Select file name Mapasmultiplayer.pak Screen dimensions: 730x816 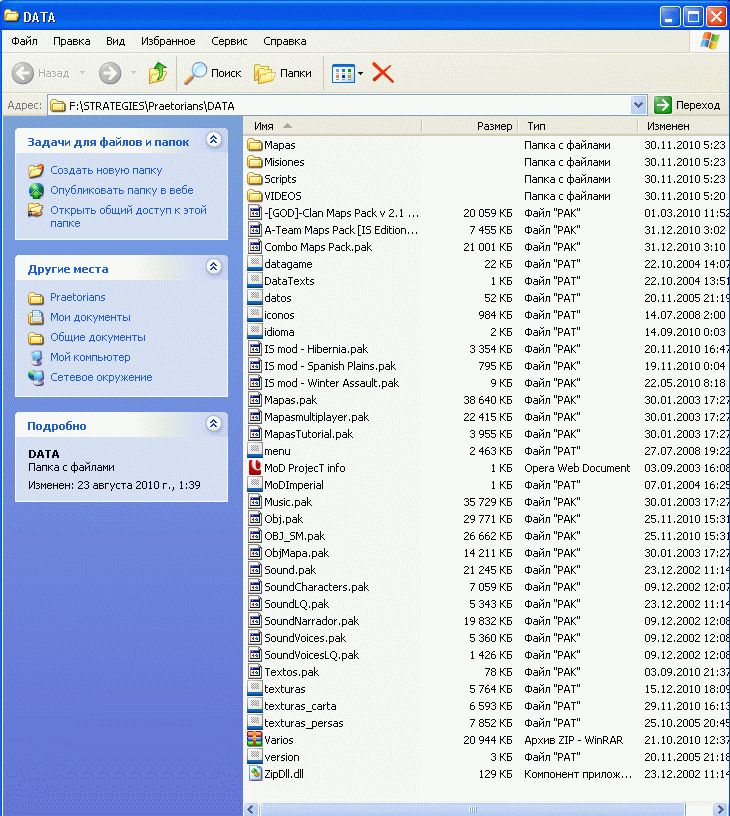click(316, 417)
